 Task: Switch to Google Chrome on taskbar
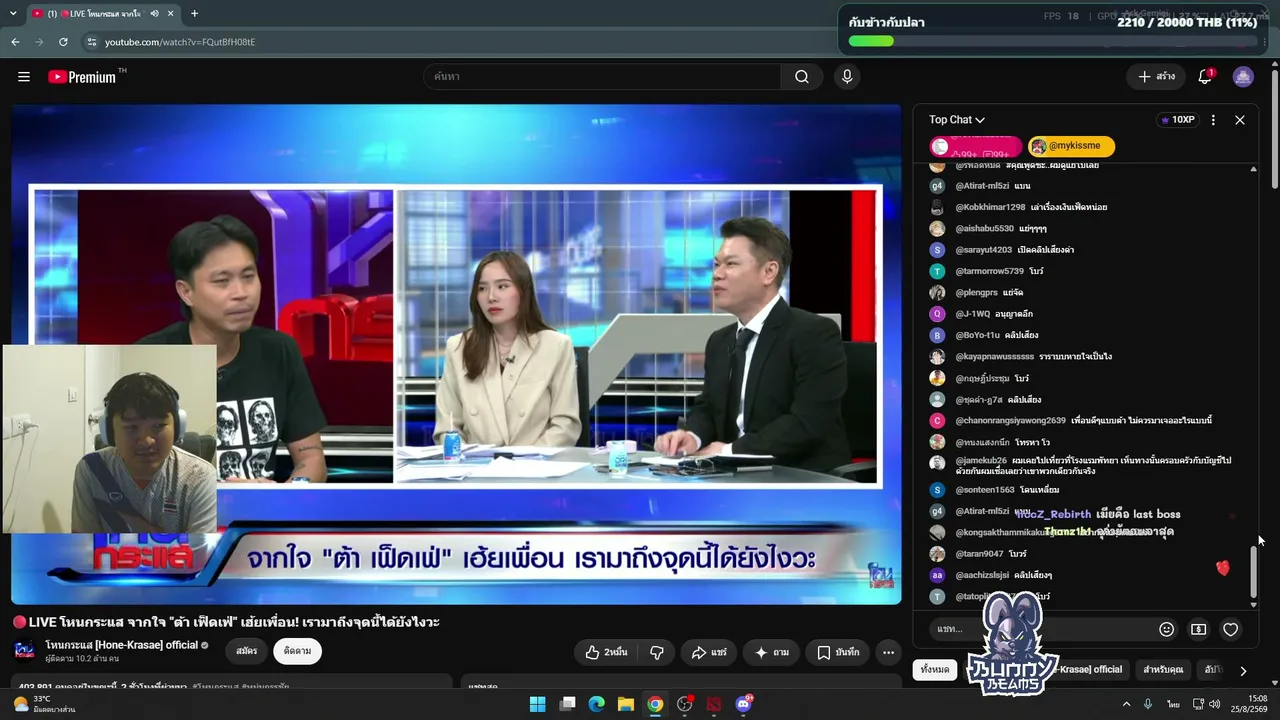(655, 704)
